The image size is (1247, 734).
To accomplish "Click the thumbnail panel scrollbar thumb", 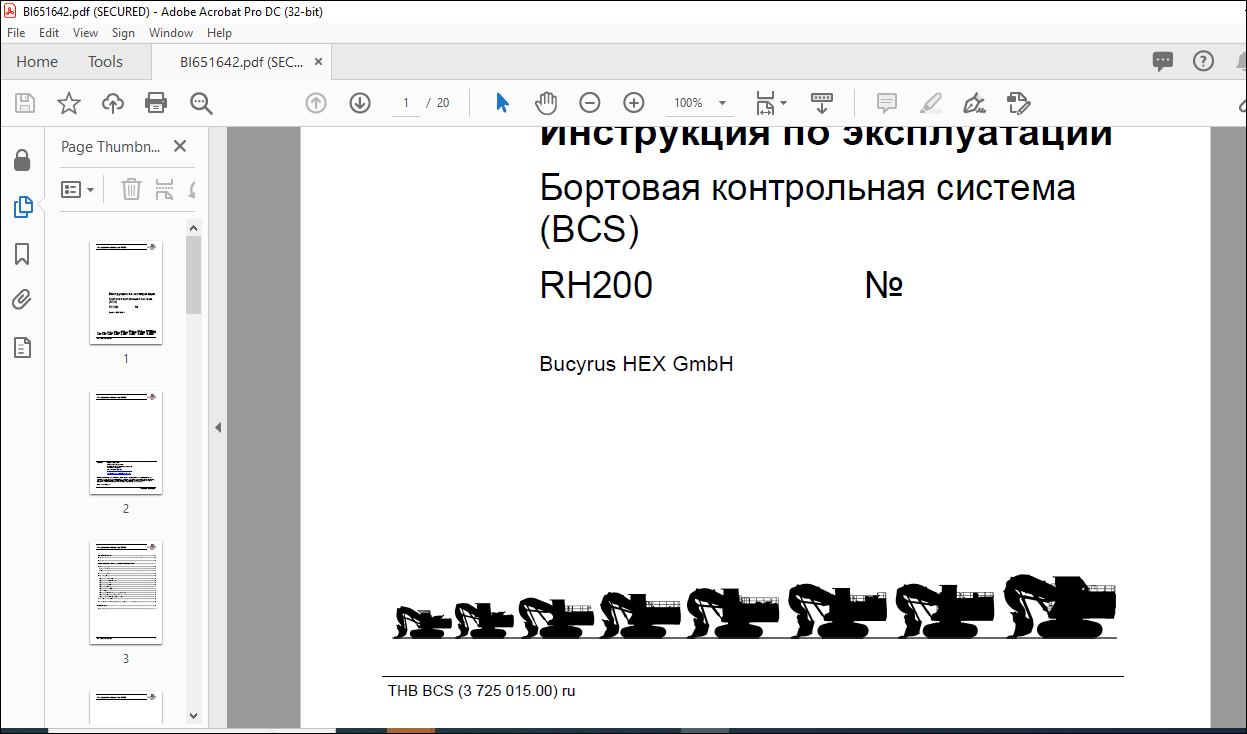I will click(194, 275).
